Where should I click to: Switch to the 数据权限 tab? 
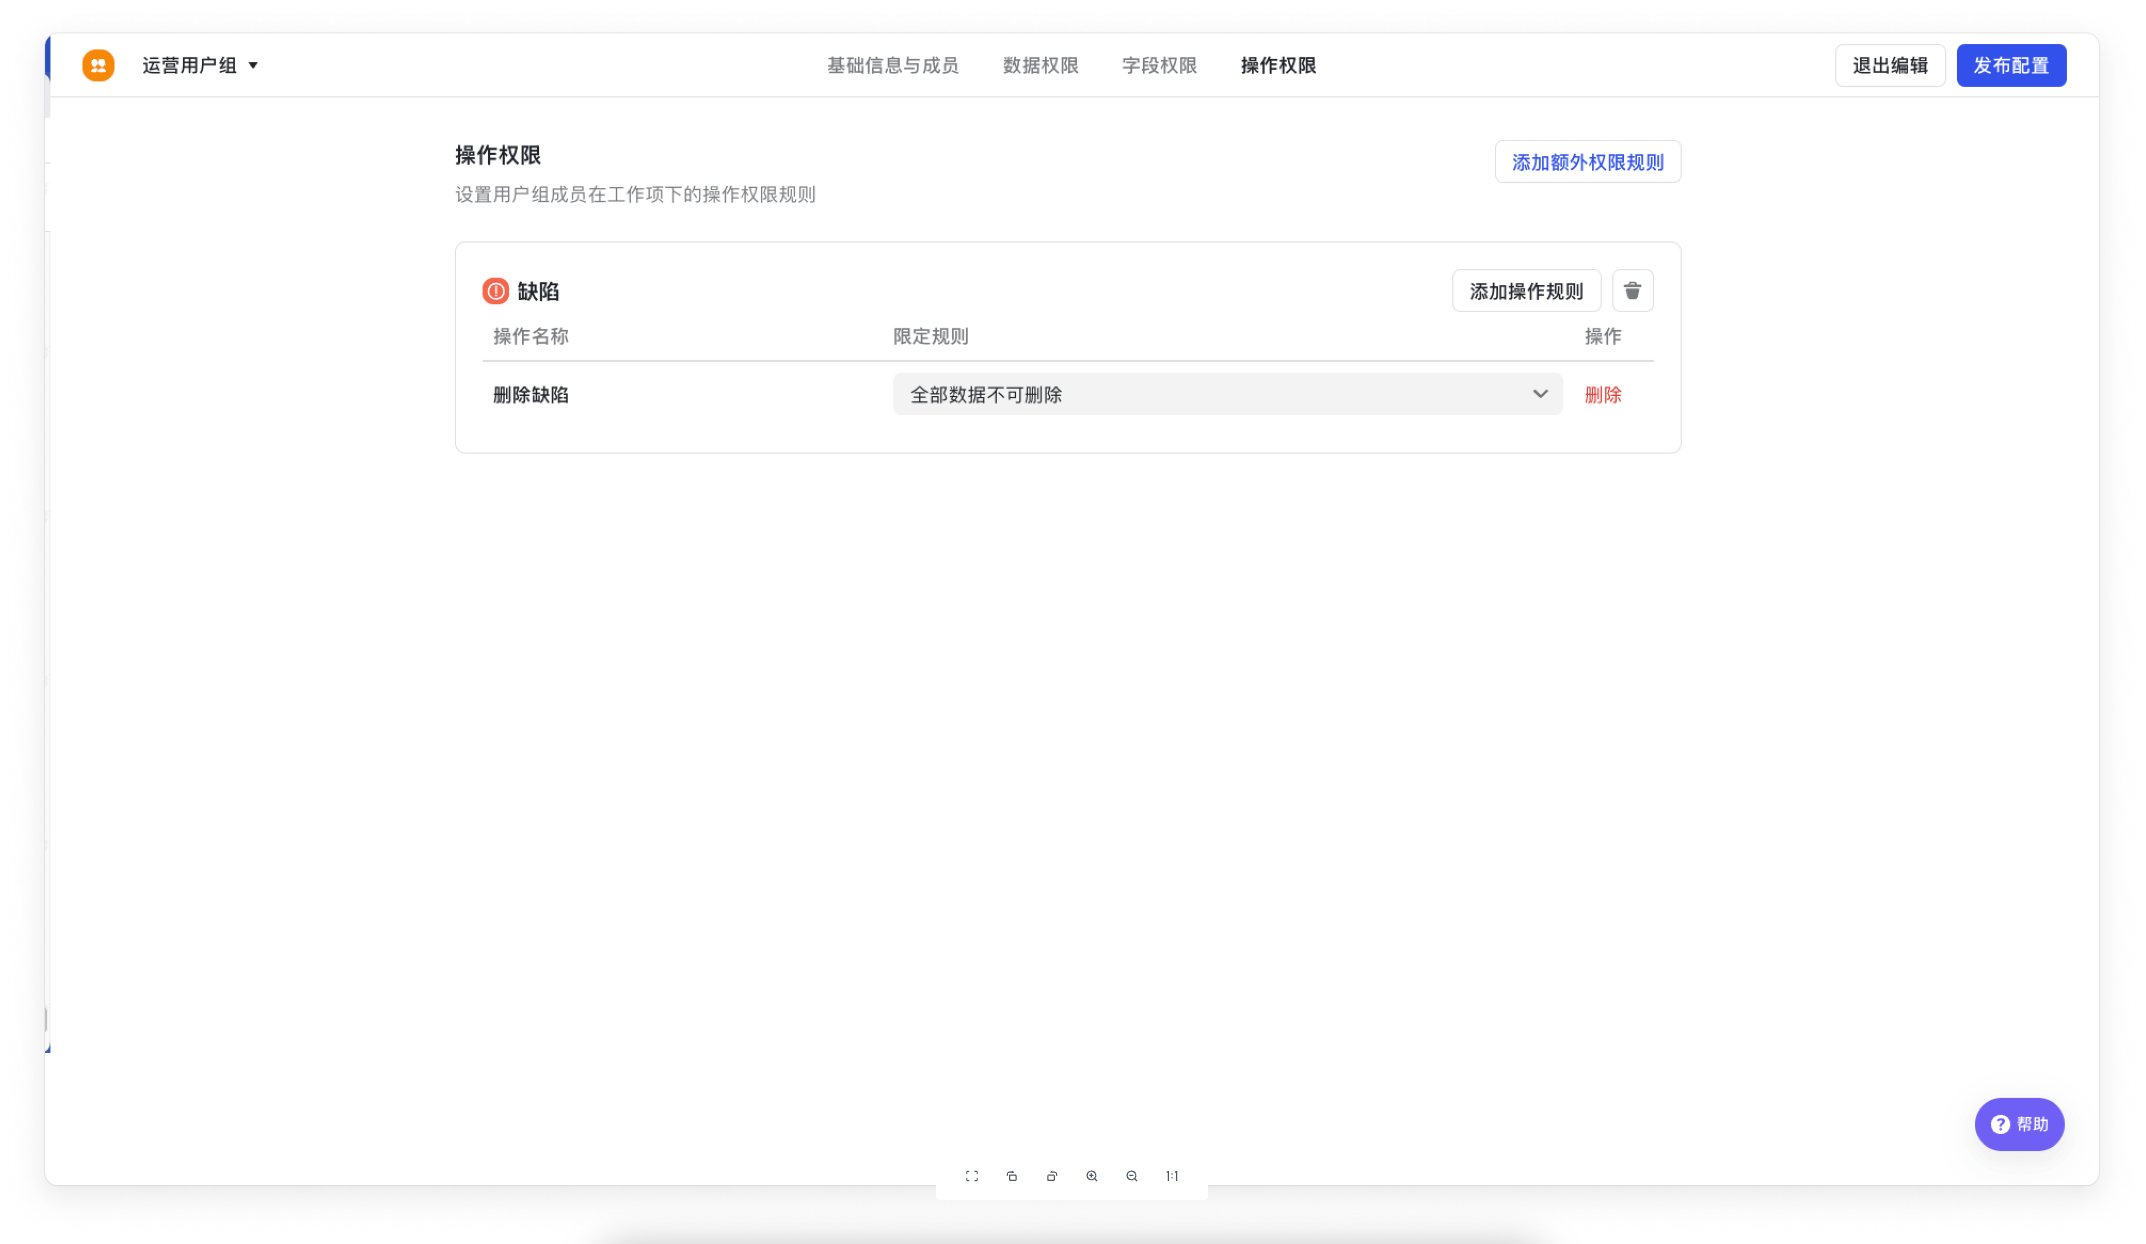[1040, 65]
